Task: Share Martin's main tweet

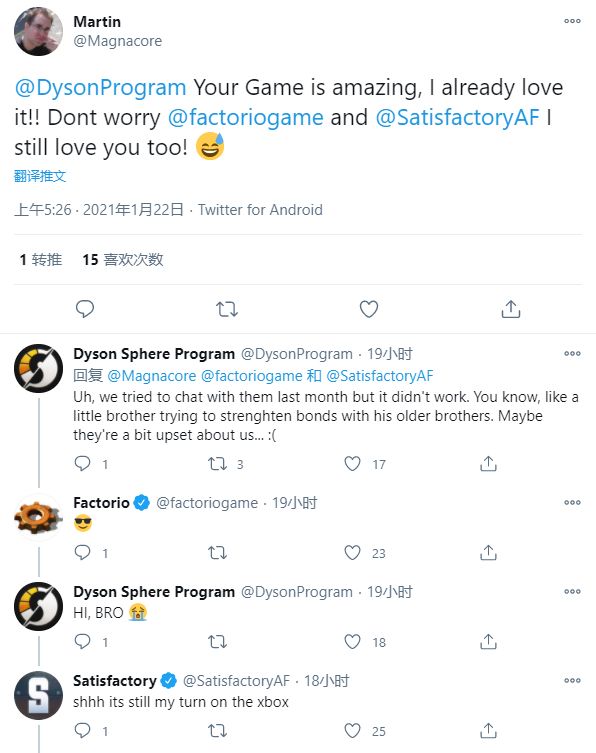Action: coord(511,309)
